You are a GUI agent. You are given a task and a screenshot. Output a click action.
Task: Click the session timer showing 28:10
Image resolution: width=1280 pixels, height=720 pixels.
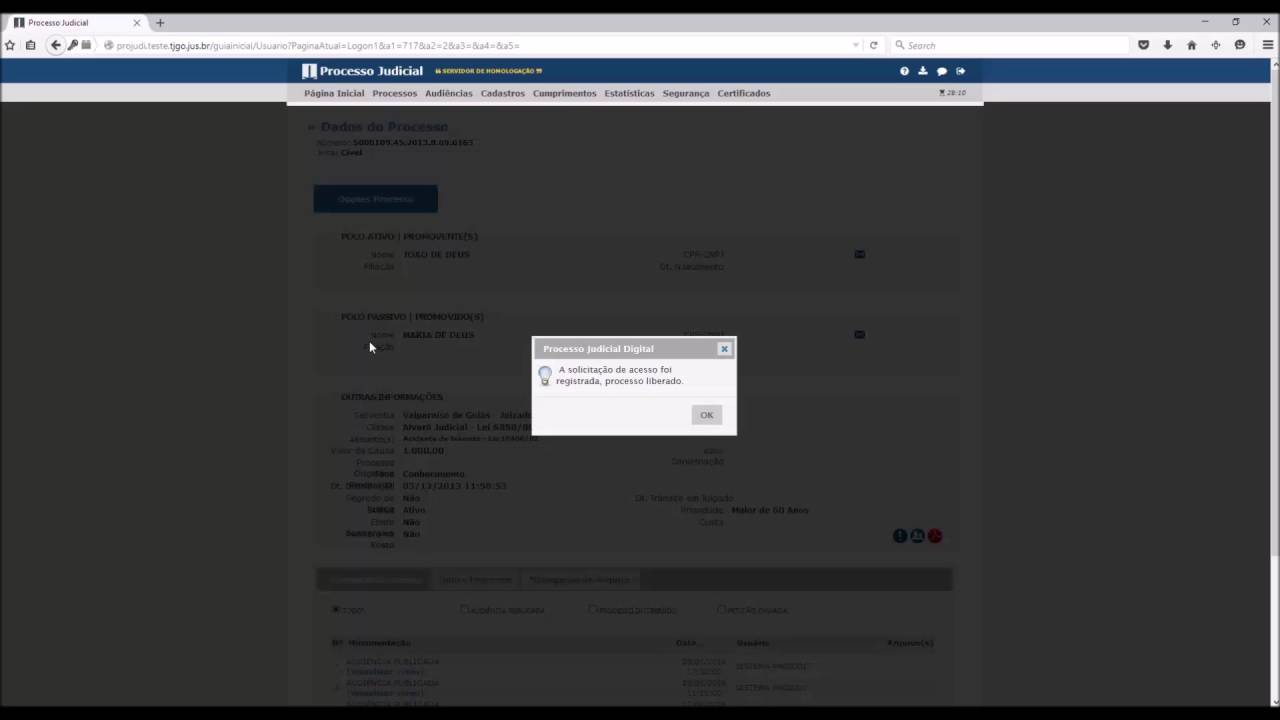[952, 93]
